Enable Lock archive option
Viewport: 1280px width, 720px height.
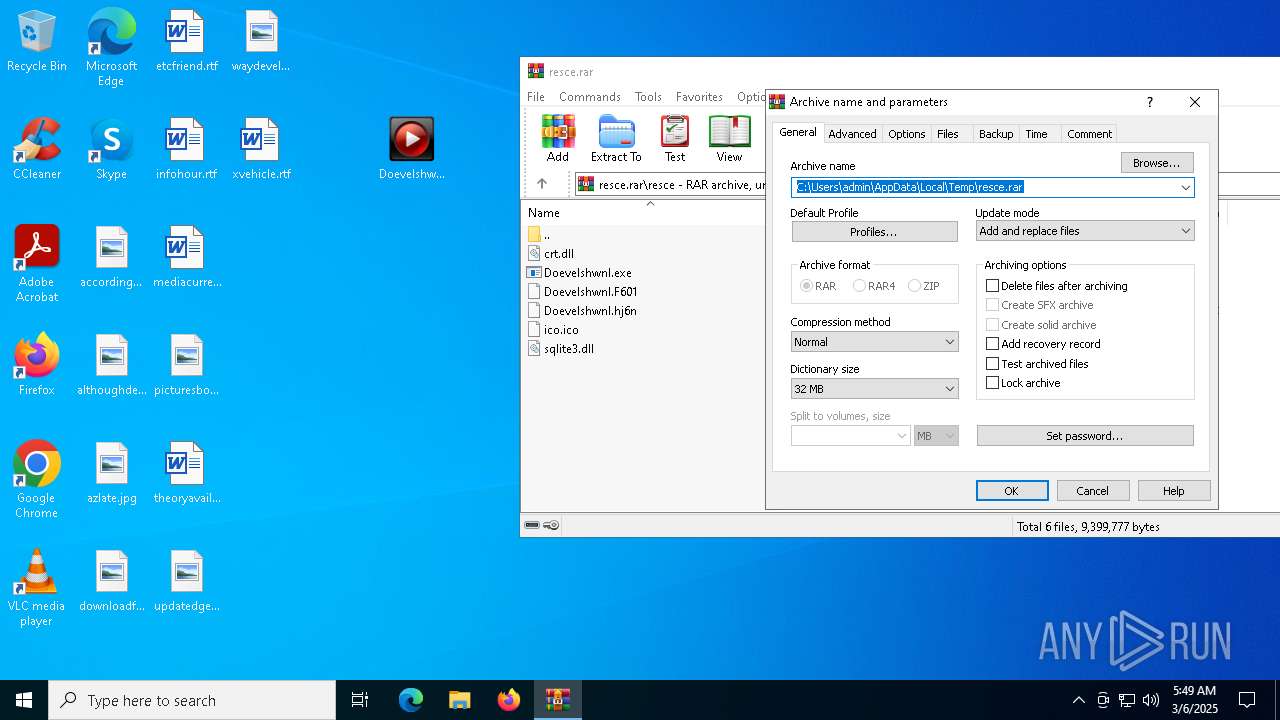click(1023, 383)
